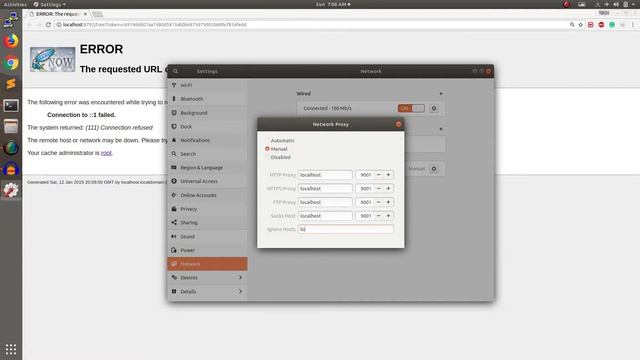The image size is (640, 360).
Task: Launch Google Chrome from the dock
Action: (x=11, y=63)
